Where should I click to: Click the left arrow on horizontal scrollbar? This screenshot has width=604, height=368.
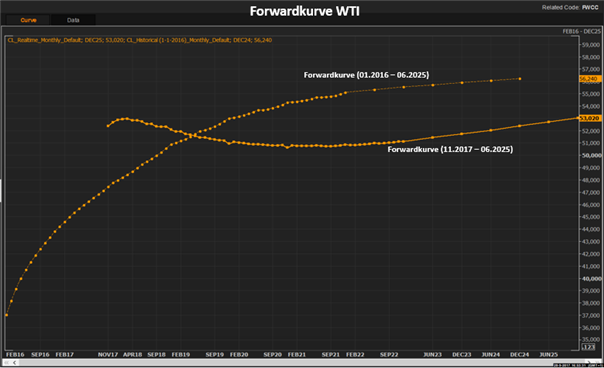tap(15, 363)
